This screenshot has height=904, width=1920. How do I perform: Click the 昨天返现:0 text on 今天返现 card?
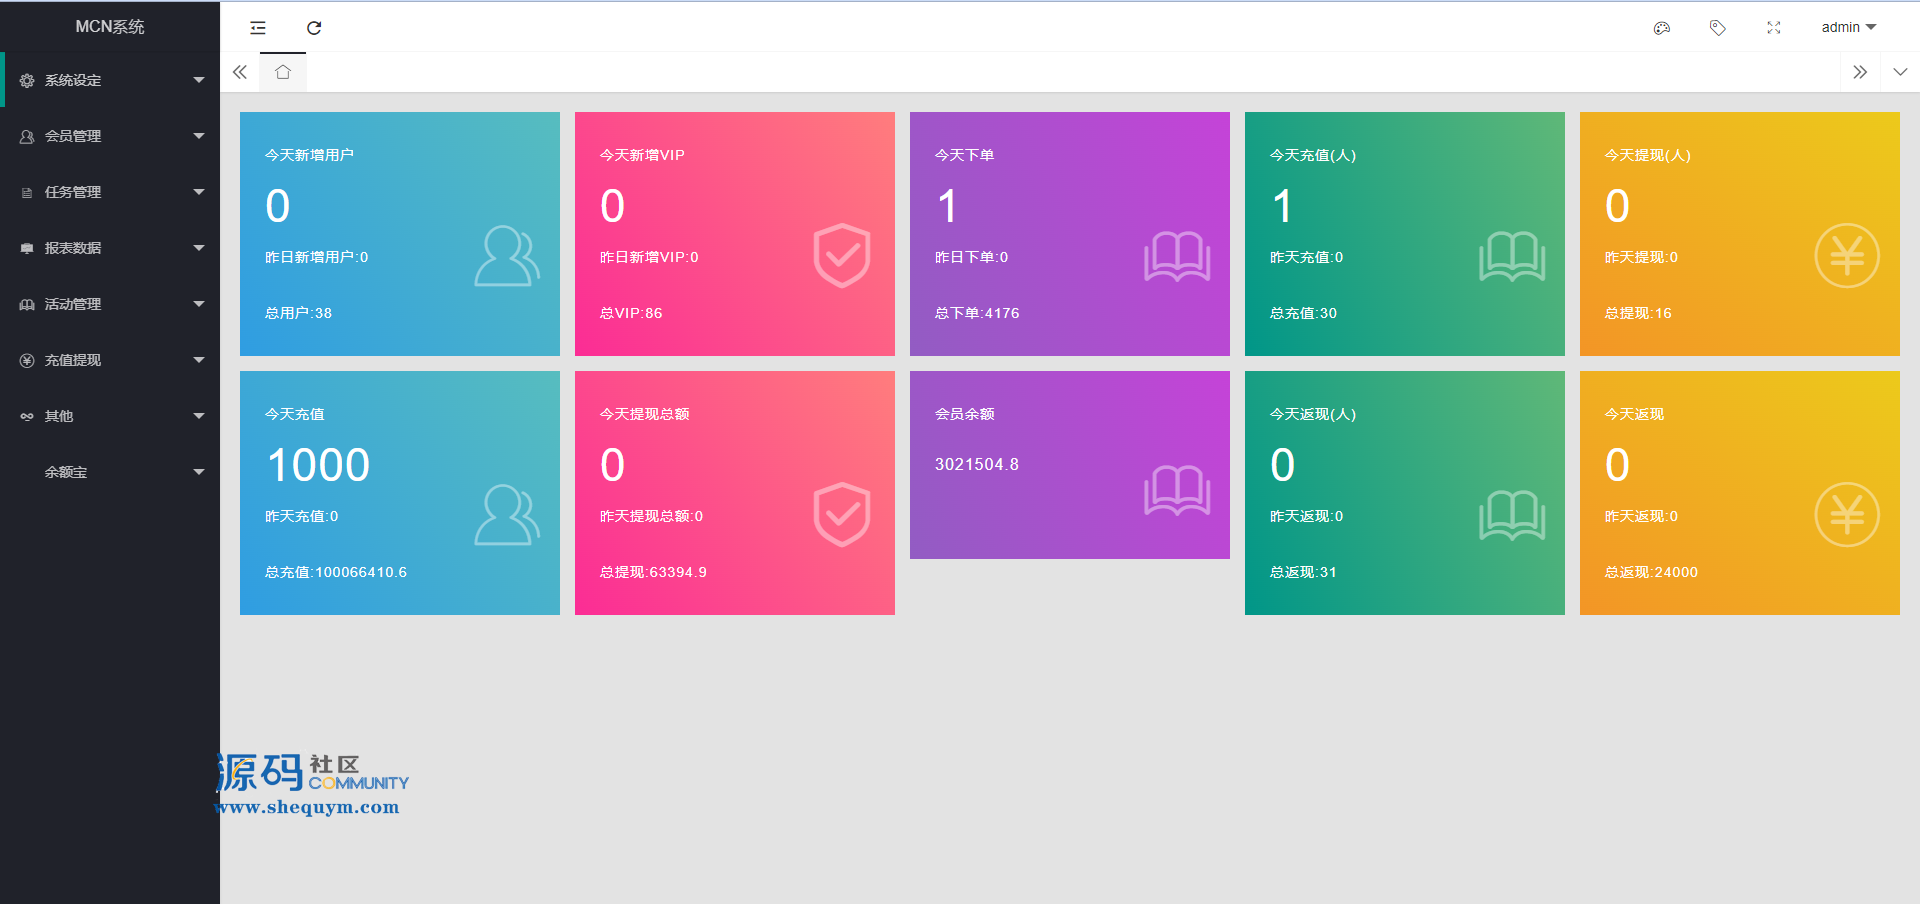point(1641,516)
